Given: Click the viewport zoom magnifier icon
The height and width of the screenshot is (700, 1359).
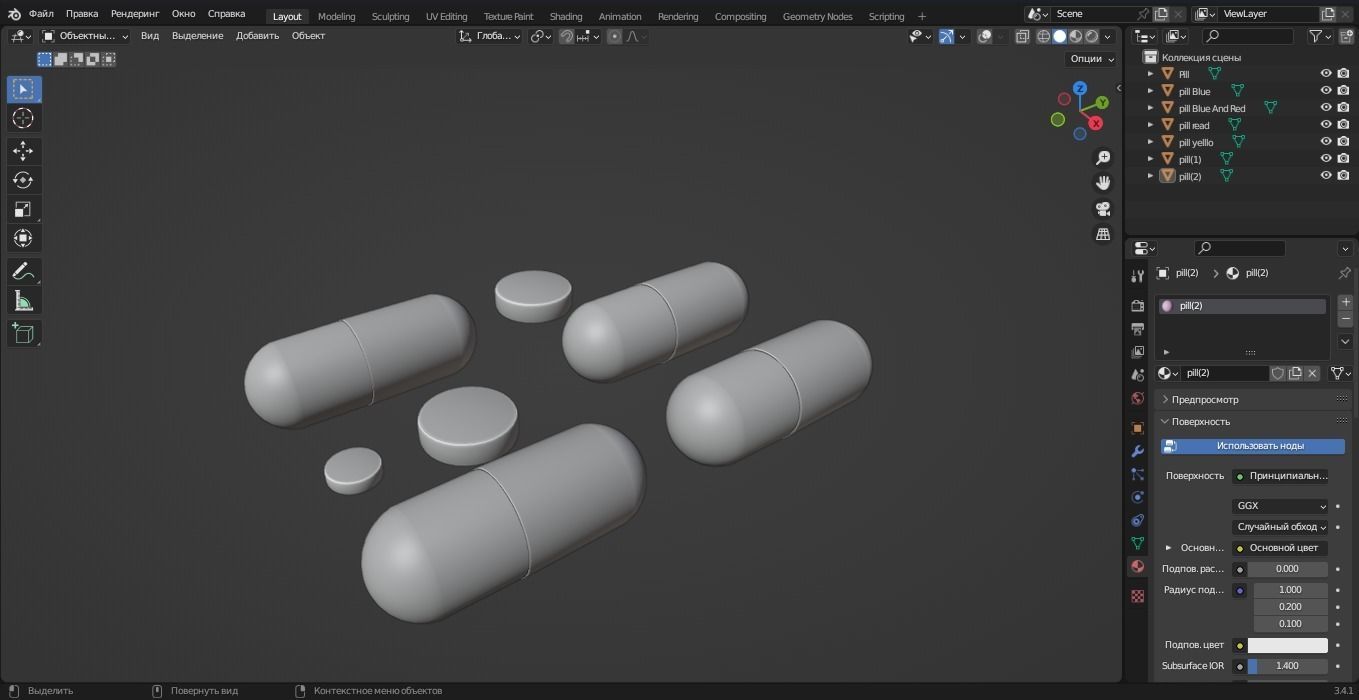Looking at the screenshot, I should [x=1103, y=158].
